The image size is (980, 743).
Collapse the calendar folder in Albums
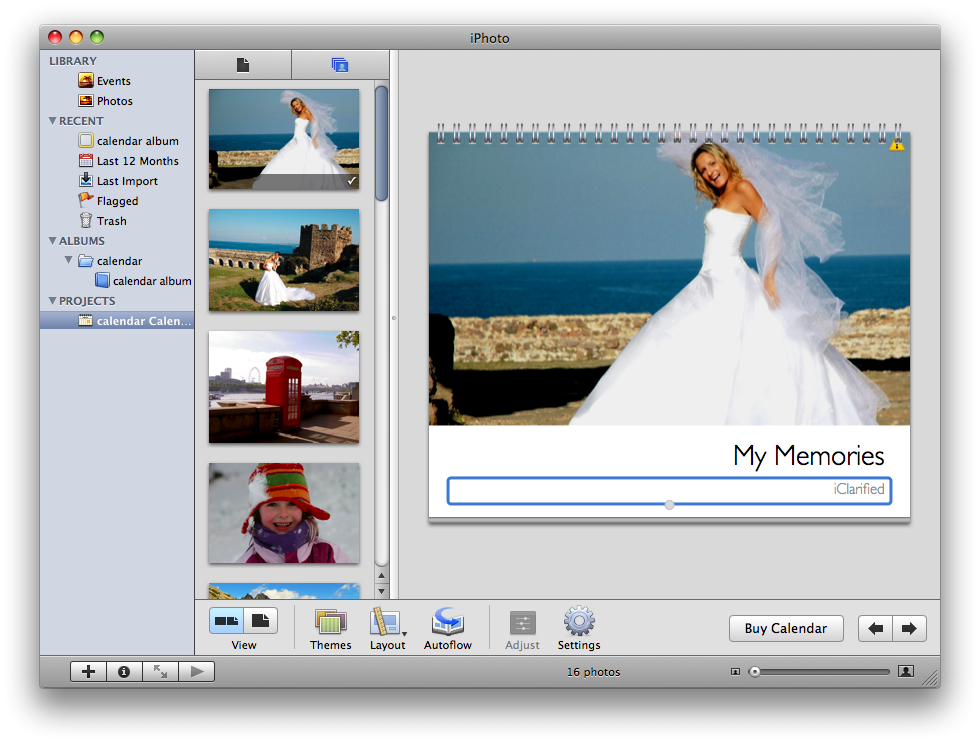click(69, 261)
